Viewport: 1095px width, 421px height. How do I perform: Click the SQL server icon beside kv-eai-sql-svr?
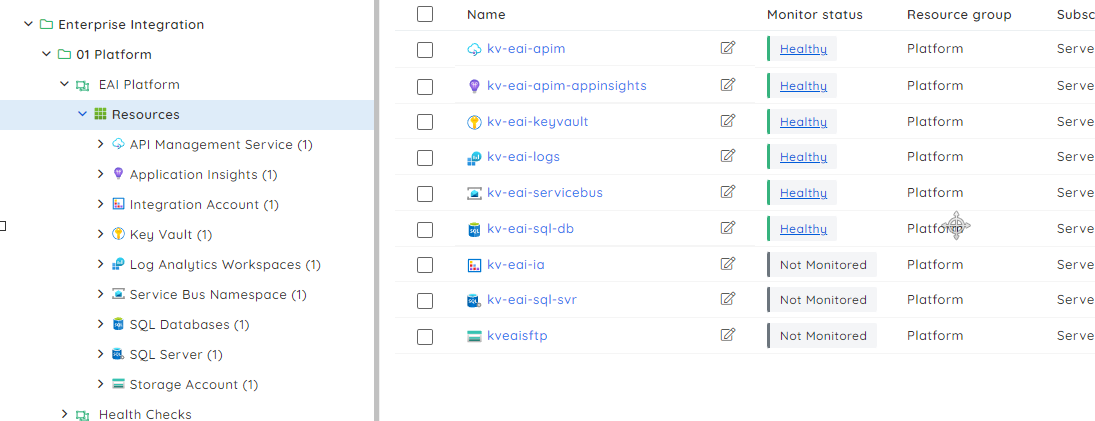(x=474, y=300)
